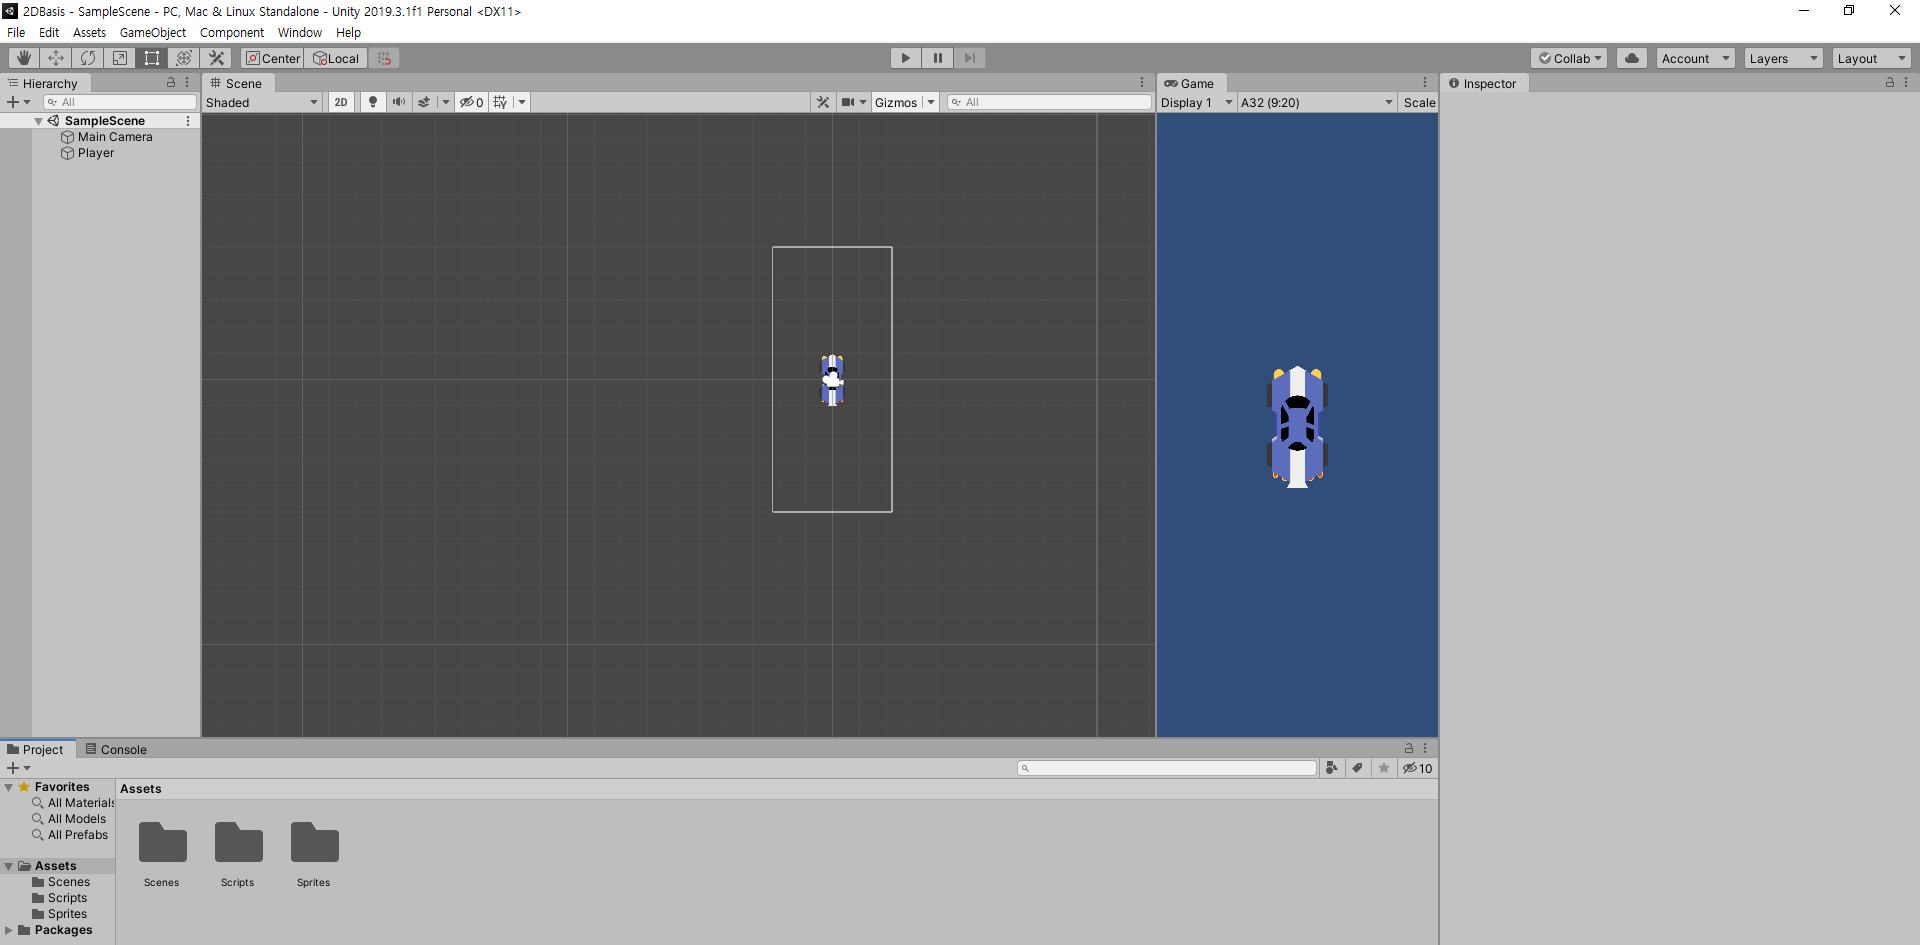Switch to the Game tab
This screenshot has width=1920, height=945.
click(1189, 83)
